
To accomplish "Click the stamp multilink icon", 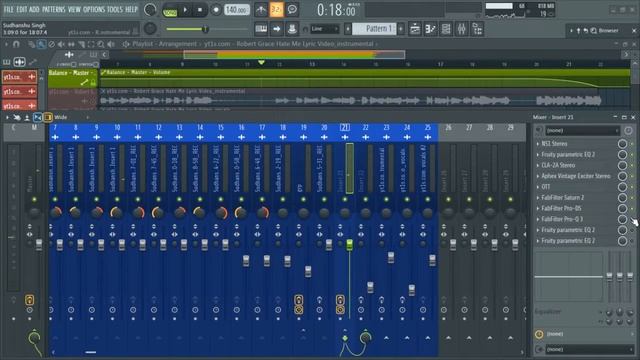I will coord(292,29).
